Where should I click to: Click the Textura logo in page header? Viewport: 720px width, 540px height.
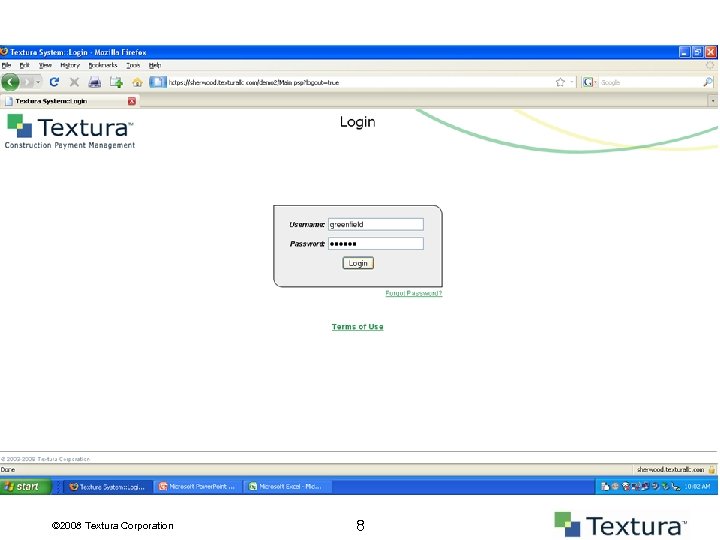tap(70, 131)
